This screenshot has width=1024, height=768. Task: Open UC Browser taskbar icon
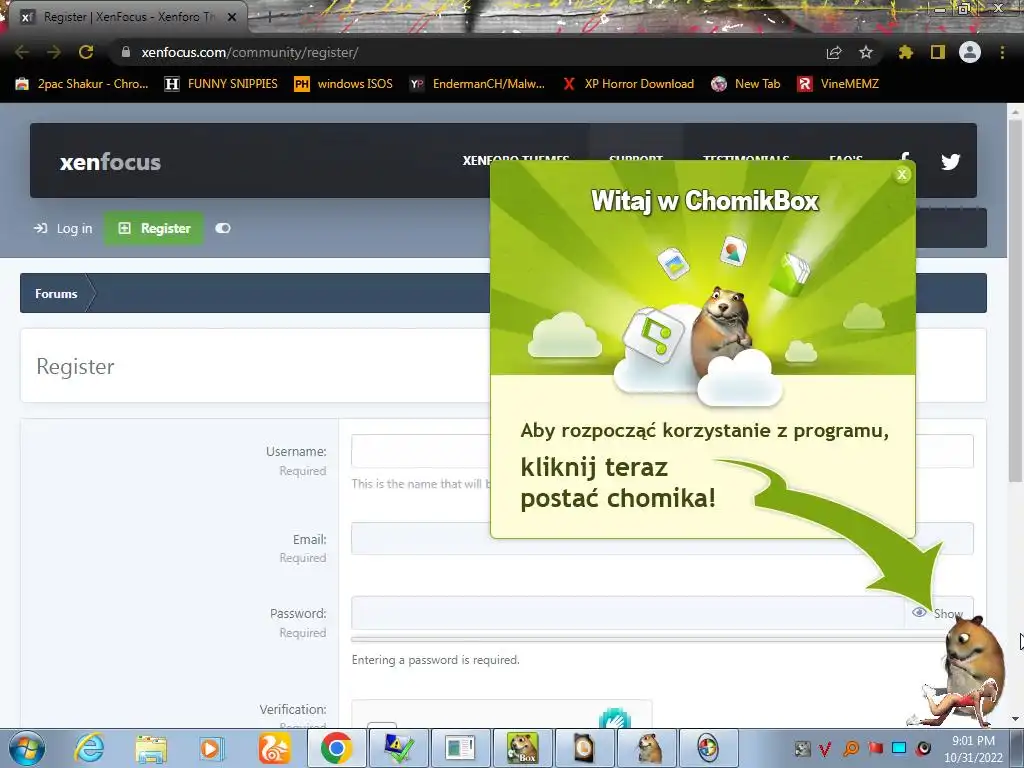point(274,748)
